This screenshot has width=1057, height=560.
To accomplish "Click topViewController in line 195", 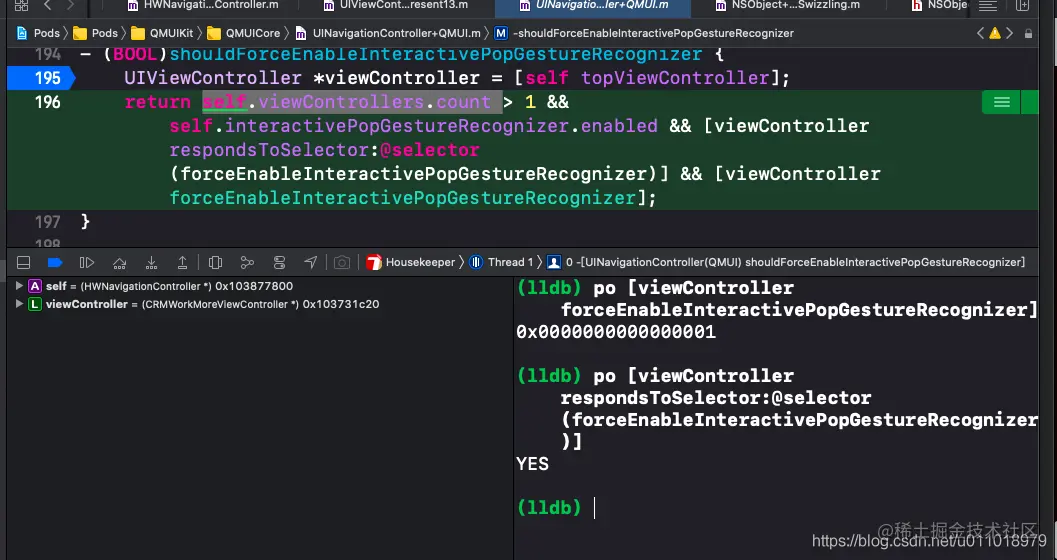I will tap(675, 78).
